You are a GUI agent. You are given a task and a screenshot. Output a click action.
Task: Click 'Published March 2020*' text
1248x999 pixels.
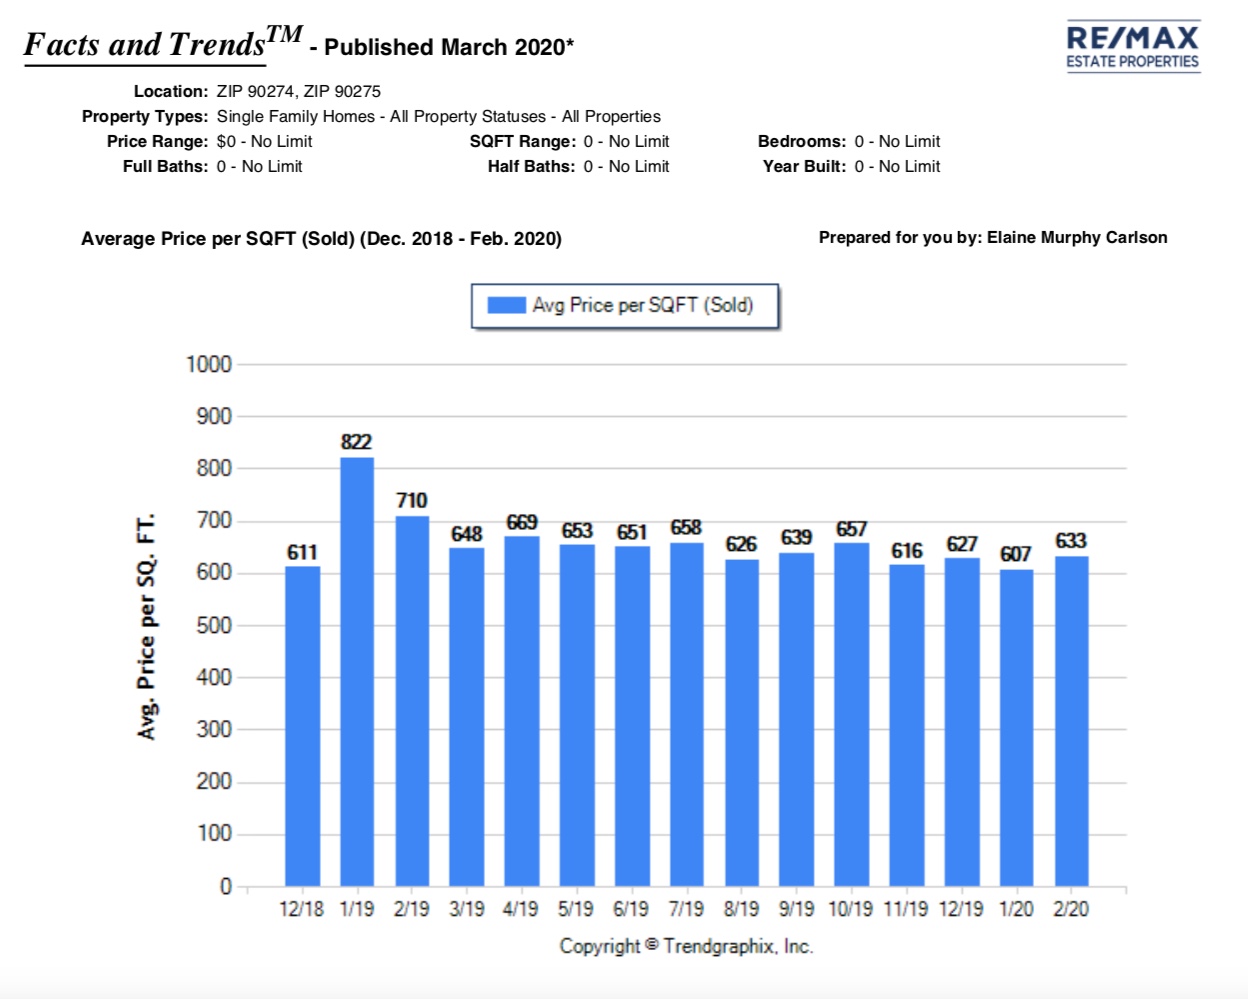click(x=449, y=47)
